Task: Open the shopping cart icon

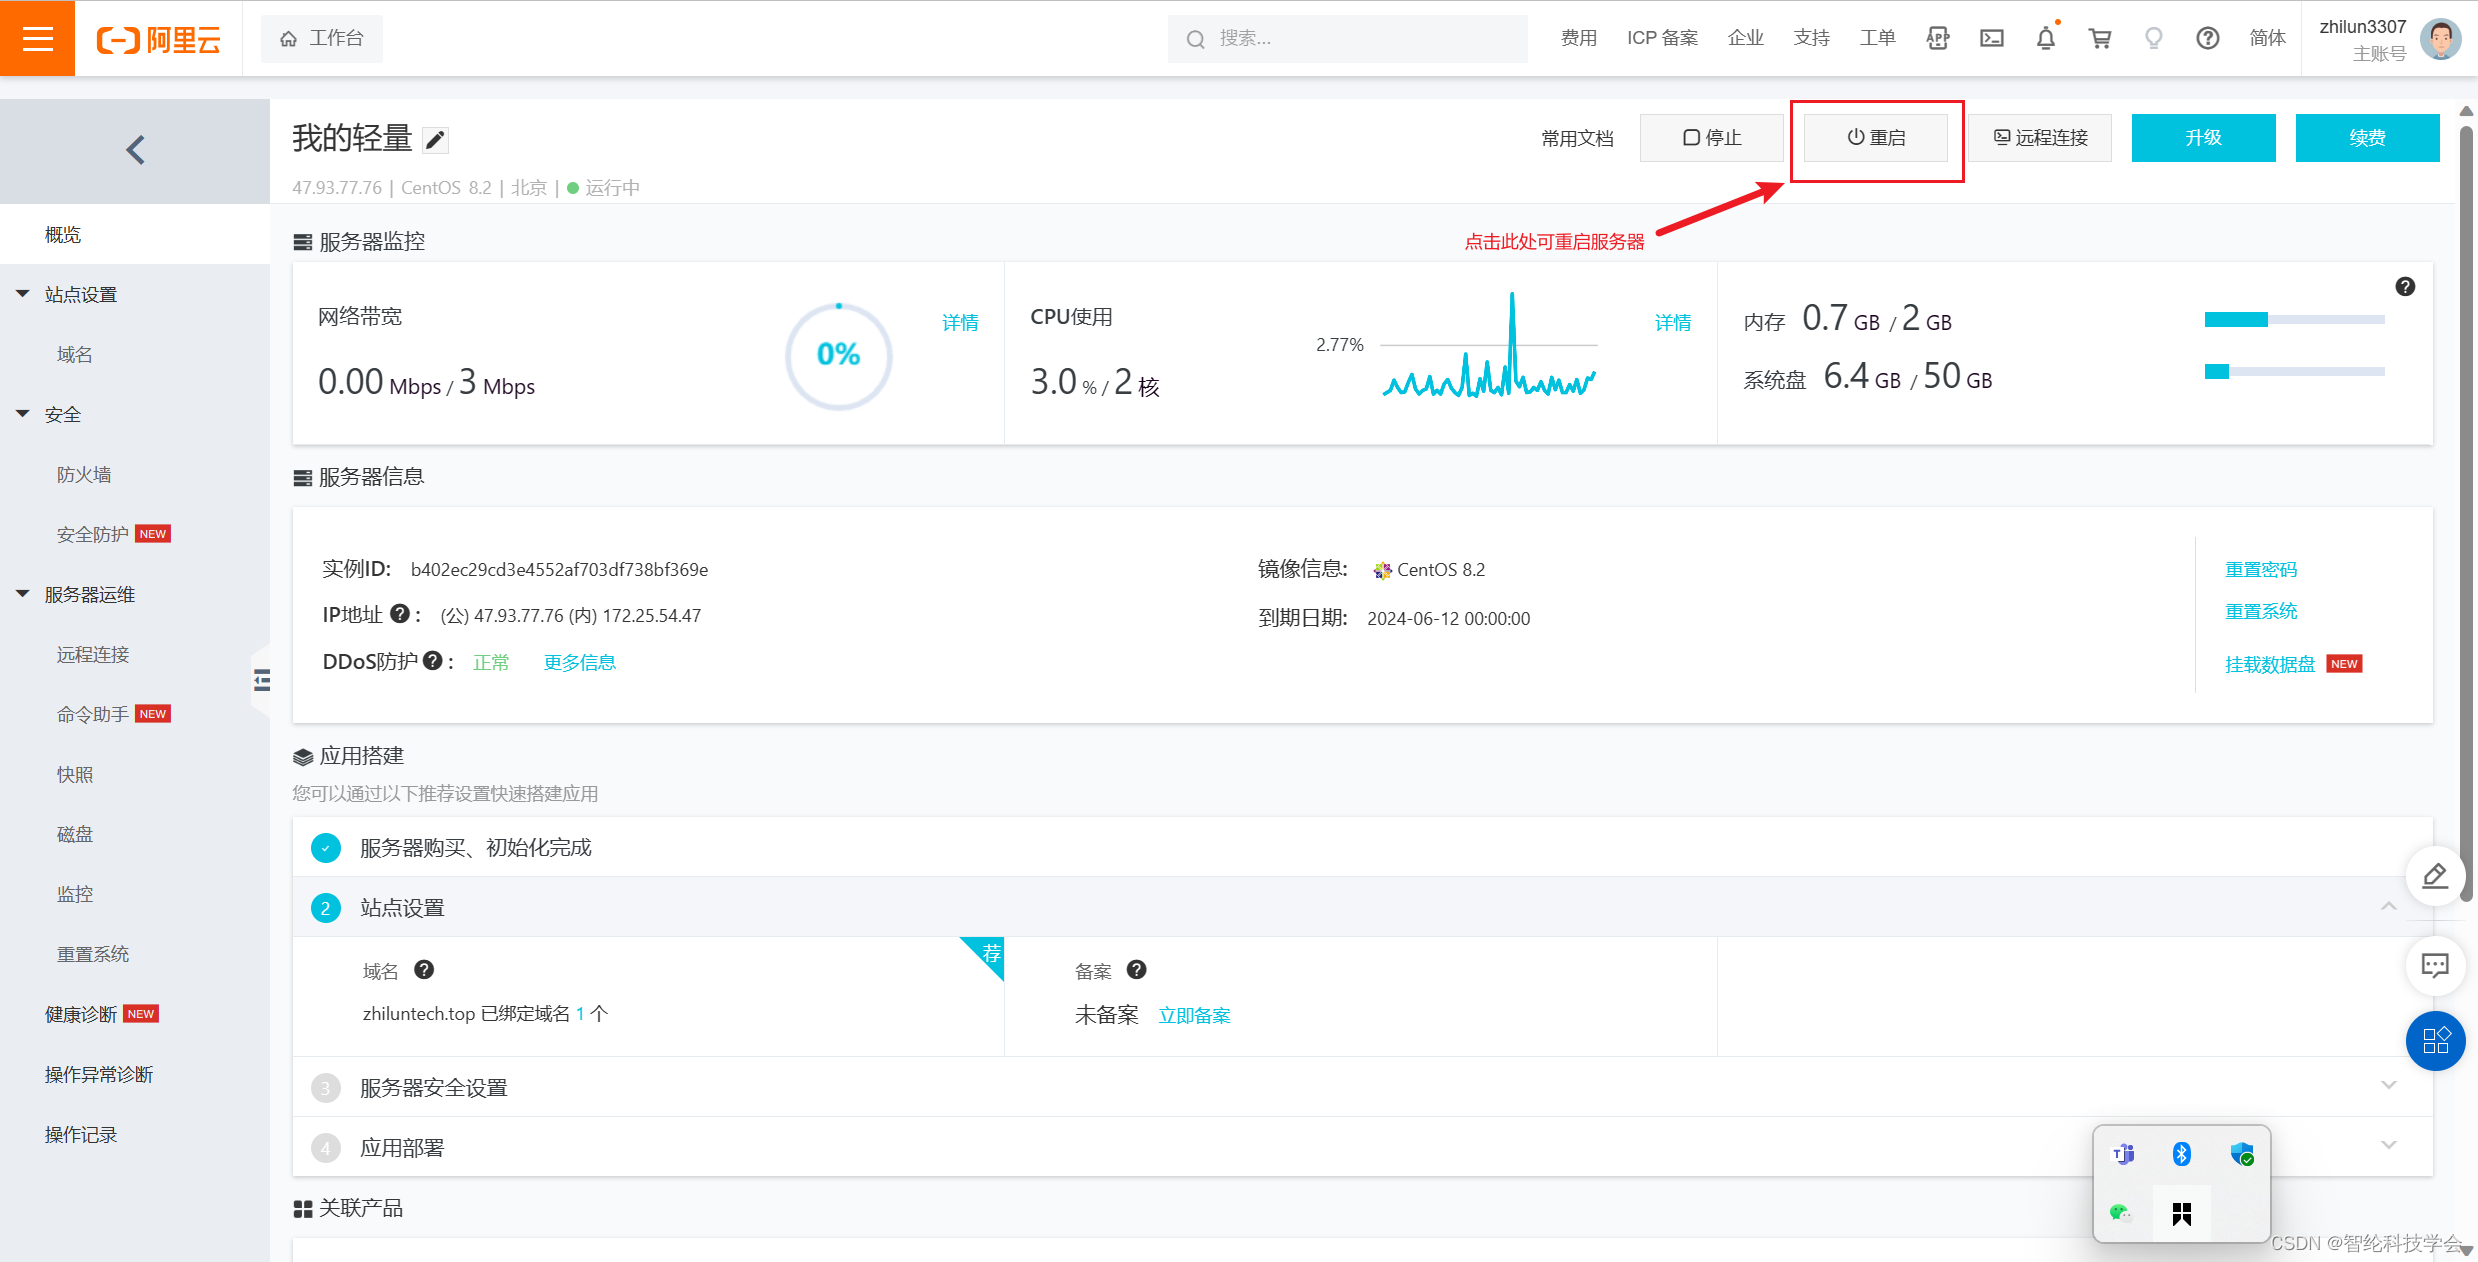Action: coord(2100,39)
